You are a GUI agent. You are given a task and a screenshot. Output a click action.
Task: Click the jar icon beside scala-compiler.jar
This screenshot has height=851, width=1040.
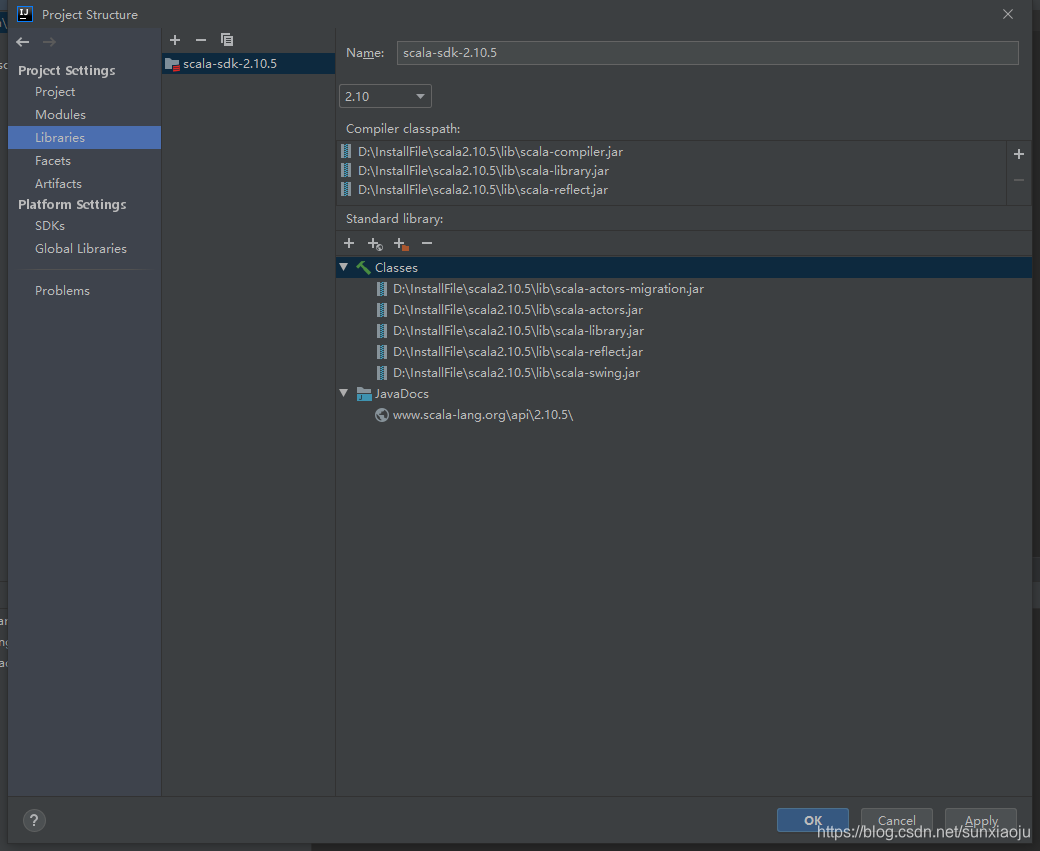346,151
